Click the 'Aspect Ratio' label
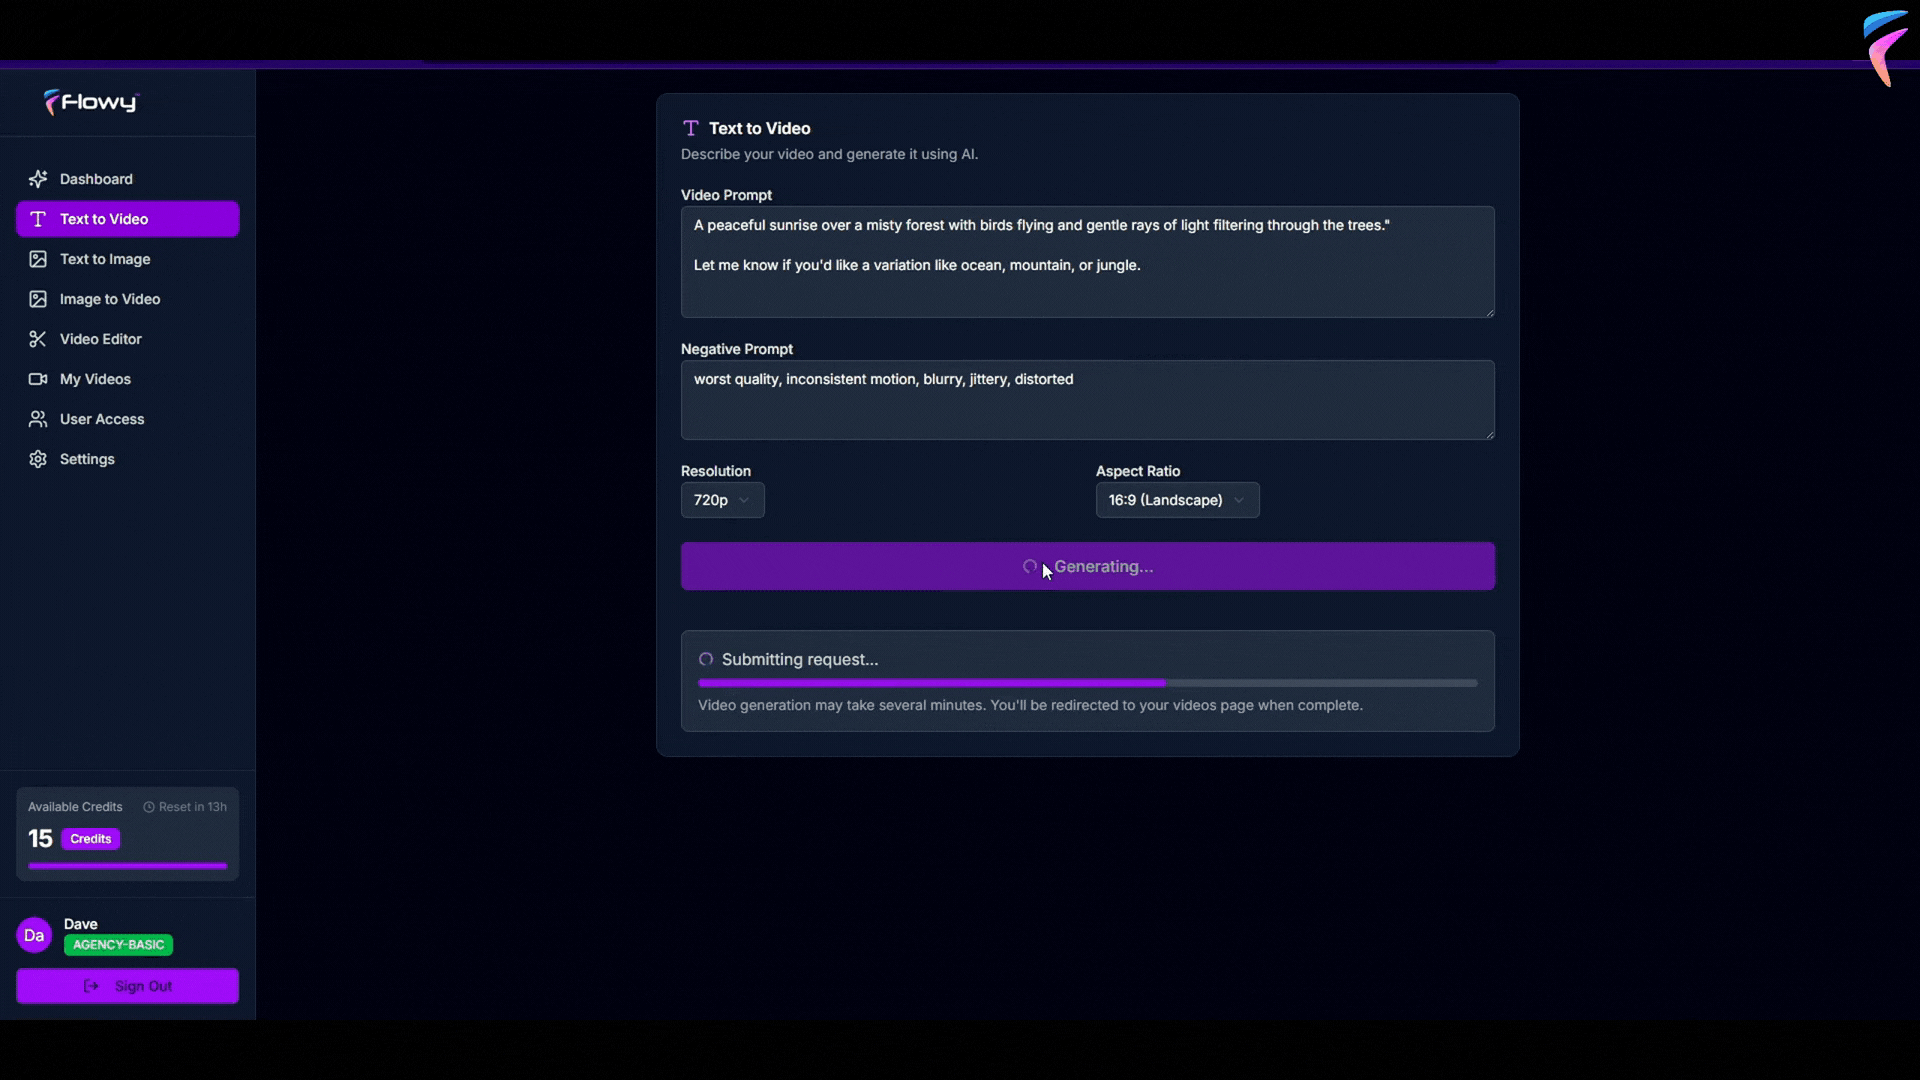1920x1080 pixels. coord(1138,471)
